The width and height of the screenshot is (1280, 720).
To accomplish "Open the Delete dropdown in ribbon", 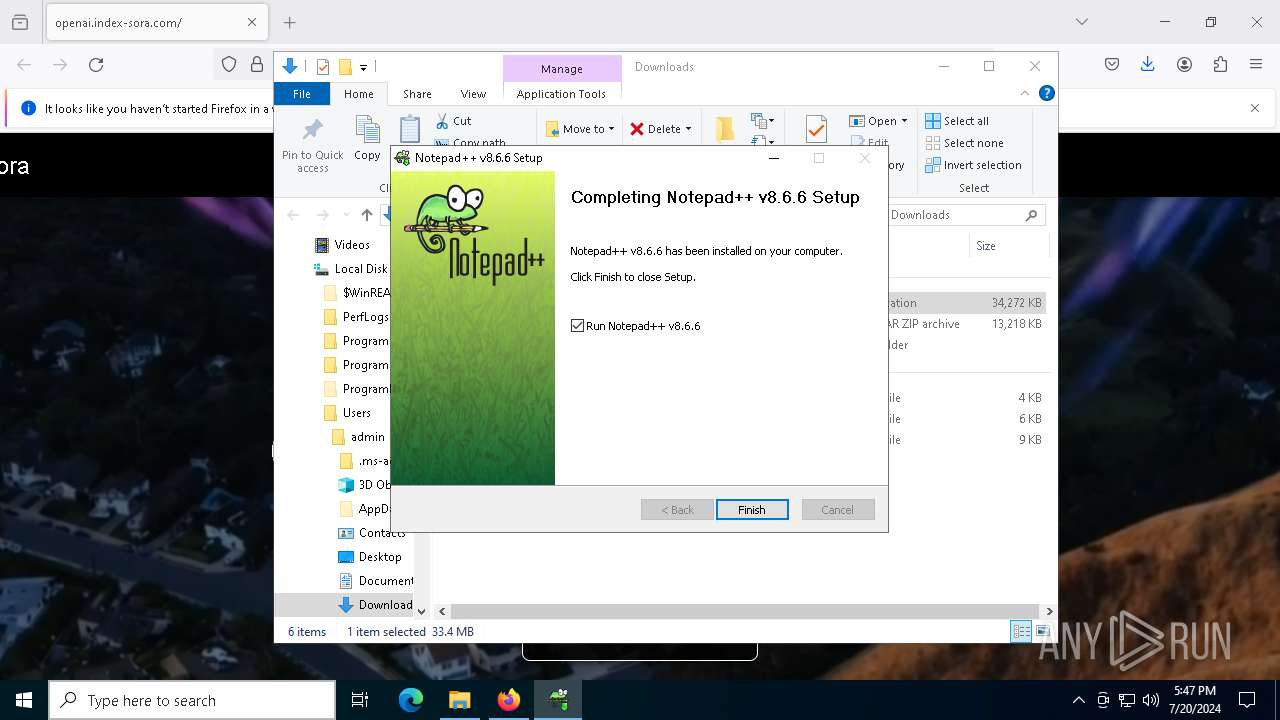I will (x=660, y=129).
